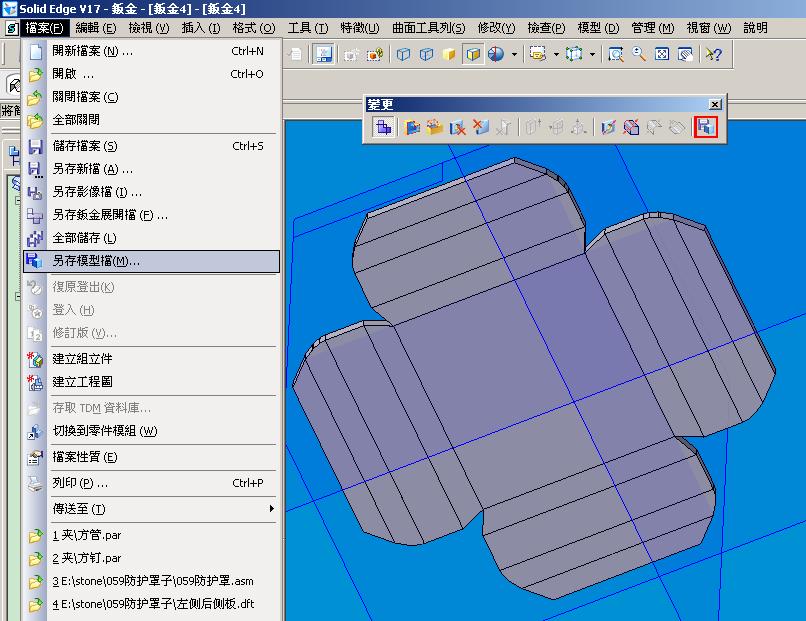
Task: Open the 說明 menu
Action: click(x=756, y=28)
